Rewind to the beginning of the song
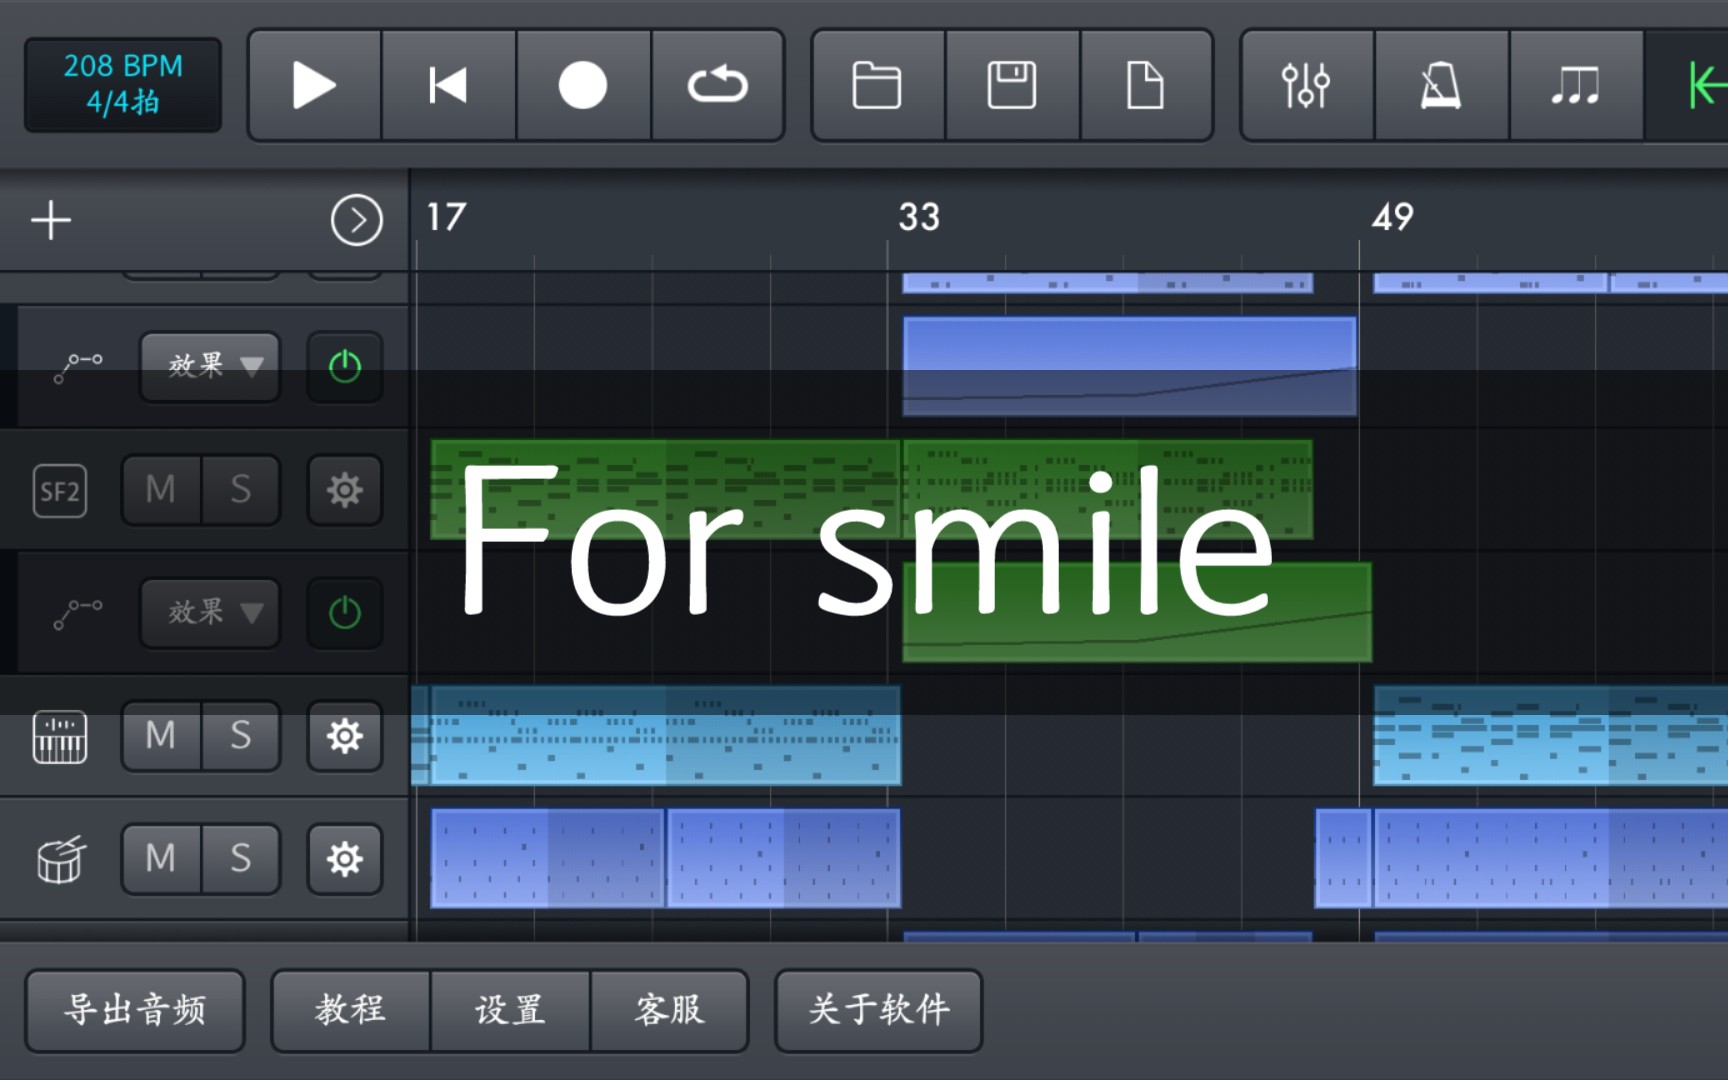The height and width of the screenshot is (1080, 1728). coord(449,85)
